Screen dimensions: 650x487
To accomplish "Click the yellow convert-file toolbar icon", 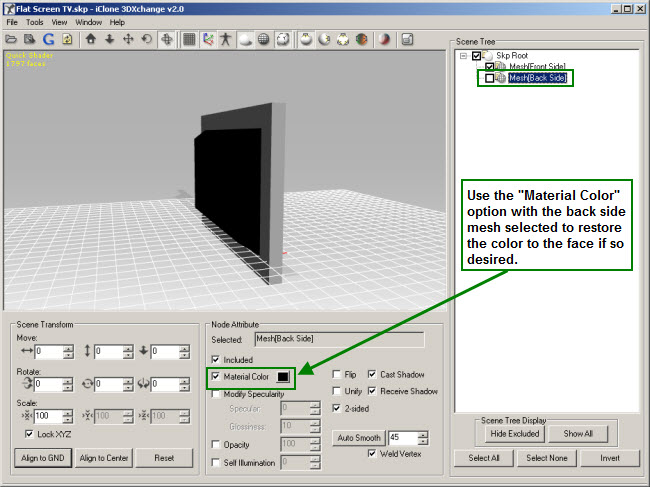I will (67, 40).
